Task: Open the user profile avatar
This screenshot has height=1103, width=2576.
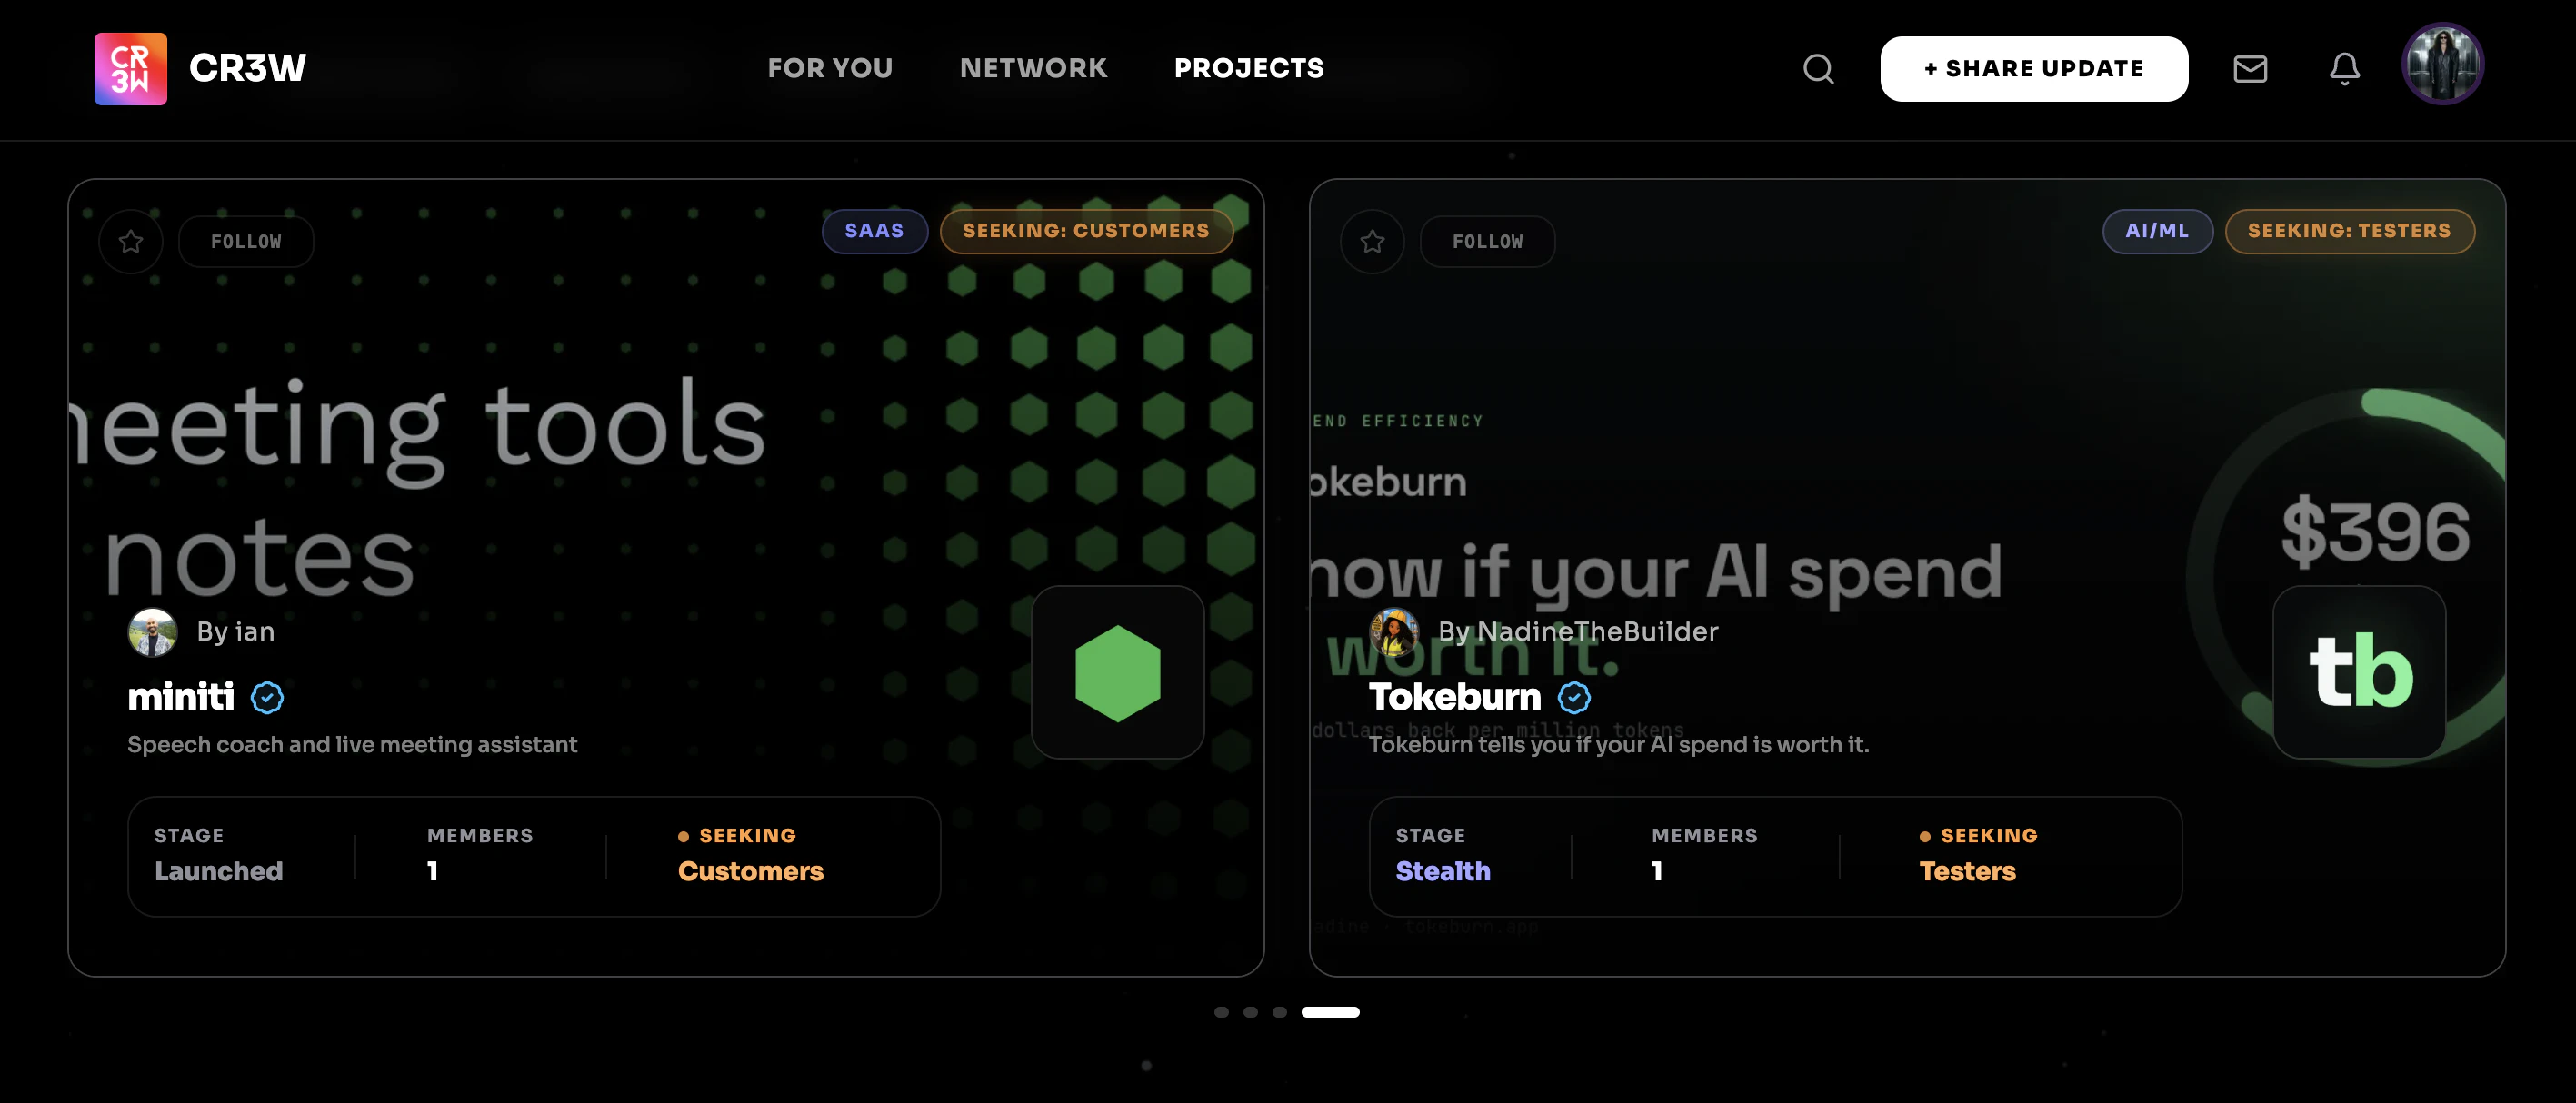Action: coord(2443,64)
